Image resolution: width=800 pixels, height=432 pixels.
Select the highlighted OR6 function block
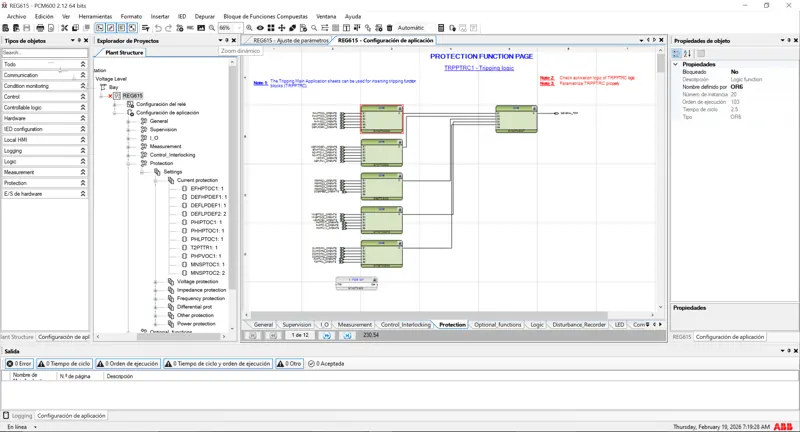pyautogui.click(x=382, y=119)
